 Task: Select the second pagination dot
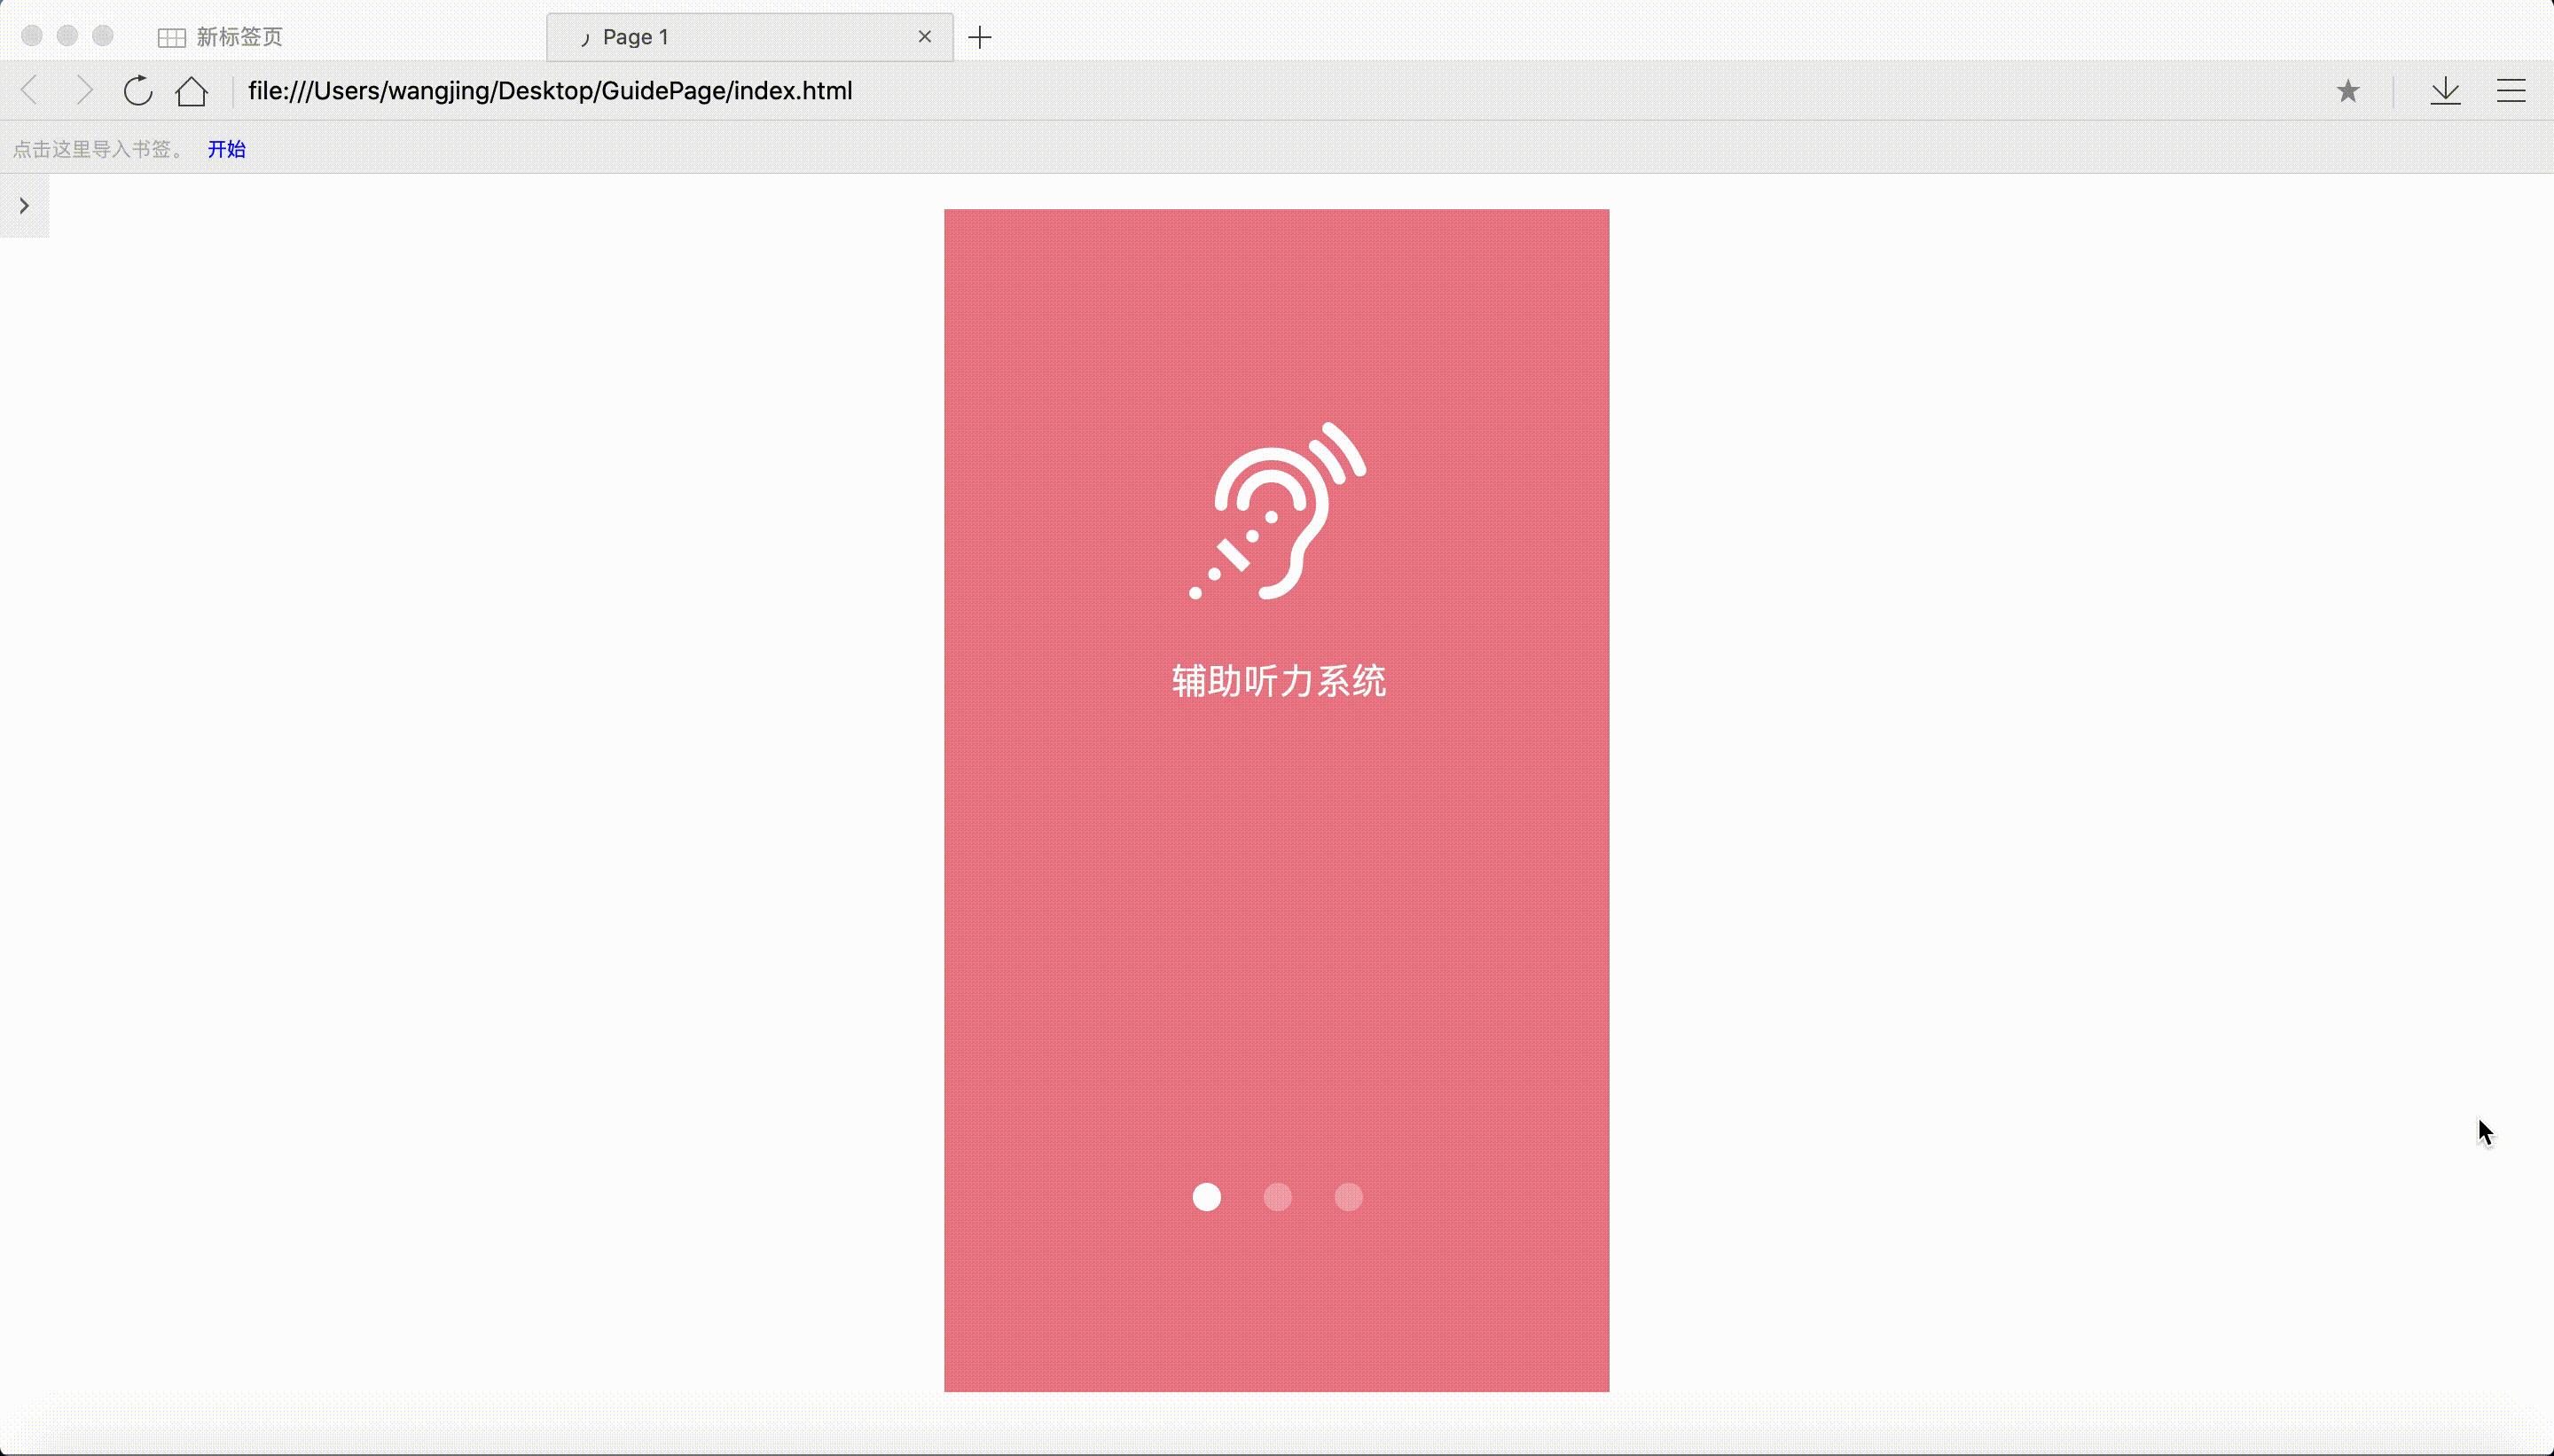(1277, 1197)
